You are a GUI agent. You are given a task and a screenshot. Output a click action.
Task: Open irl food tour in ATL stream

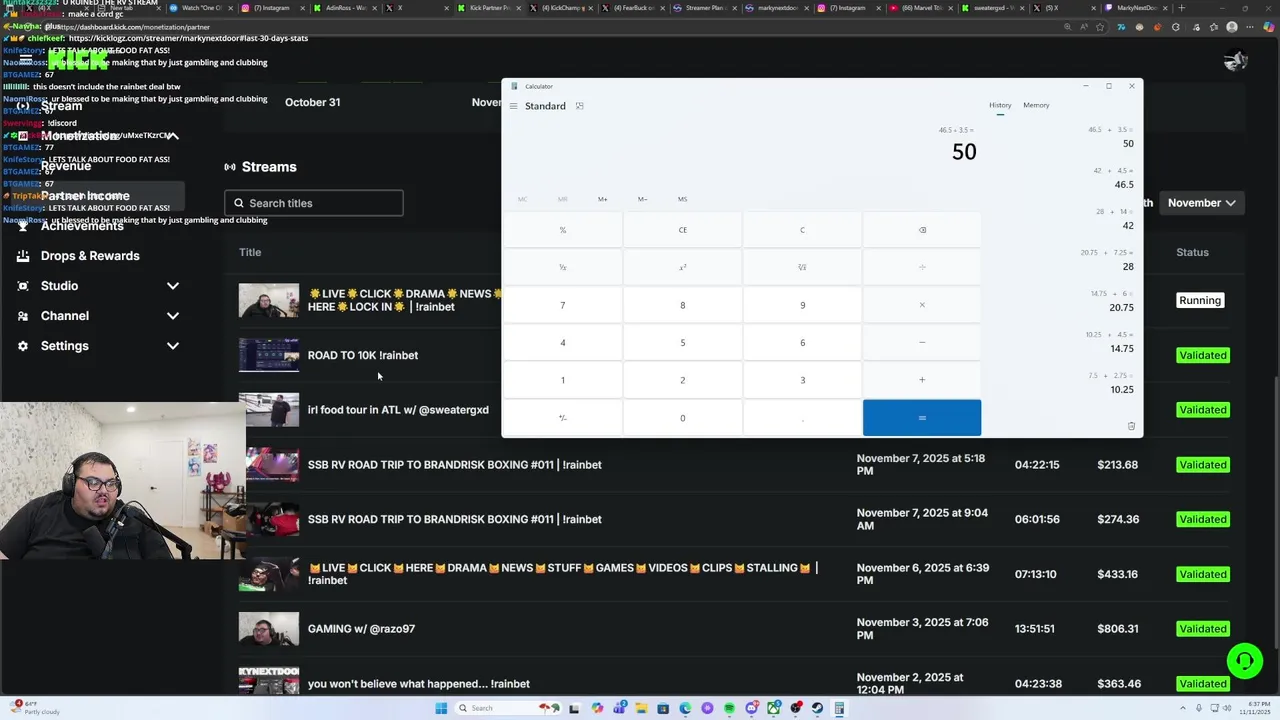(x=398, y=410)
